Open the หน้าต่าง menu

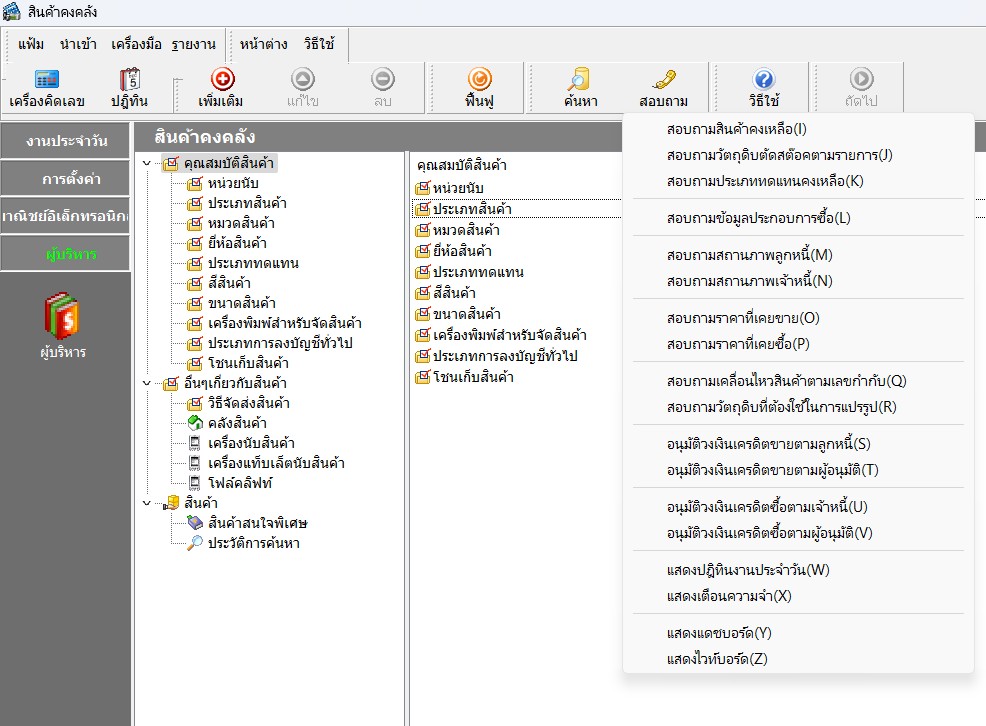click(263, 45)
